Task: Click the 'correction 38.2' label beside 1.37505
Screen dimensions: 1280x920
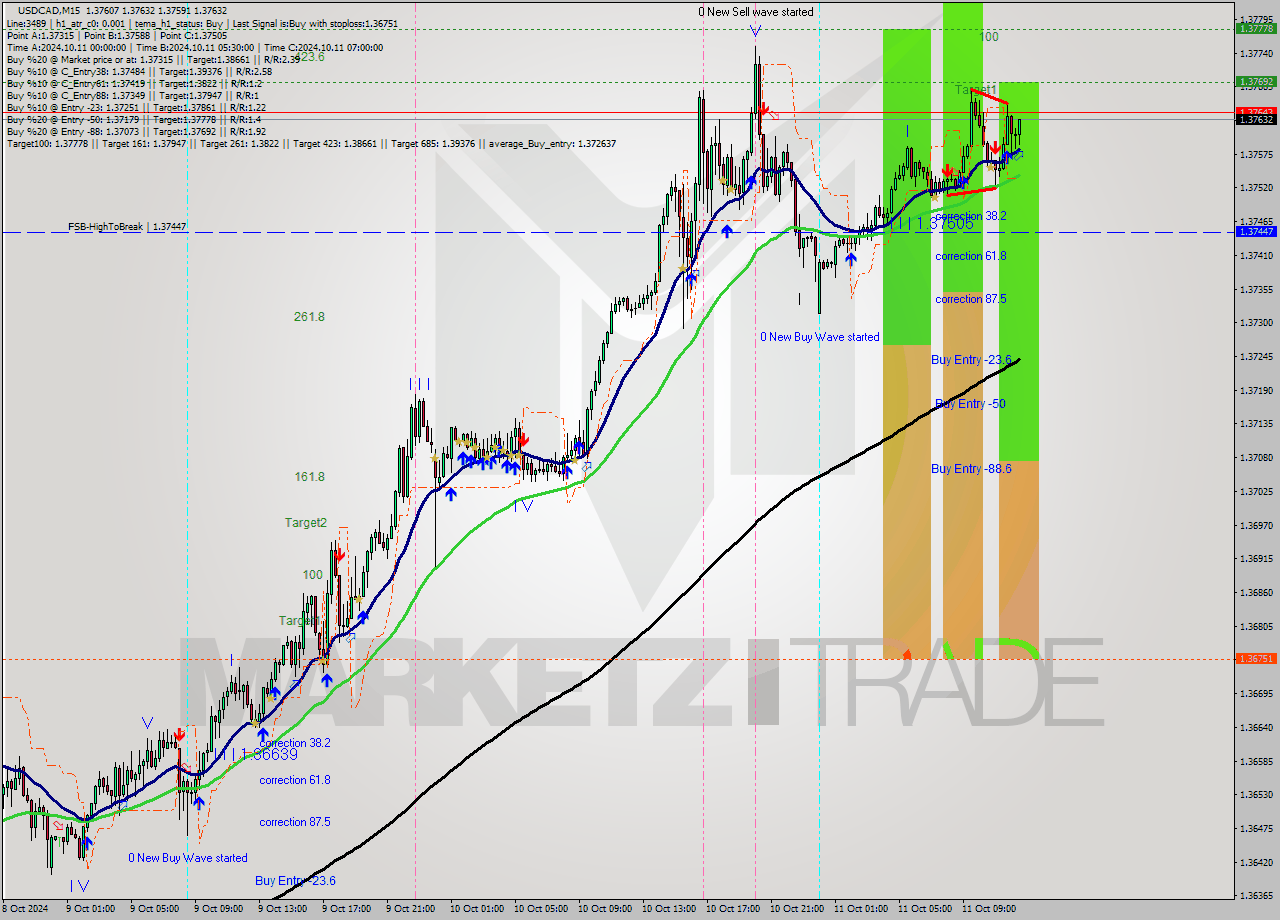Action: [x=971, y=216]
